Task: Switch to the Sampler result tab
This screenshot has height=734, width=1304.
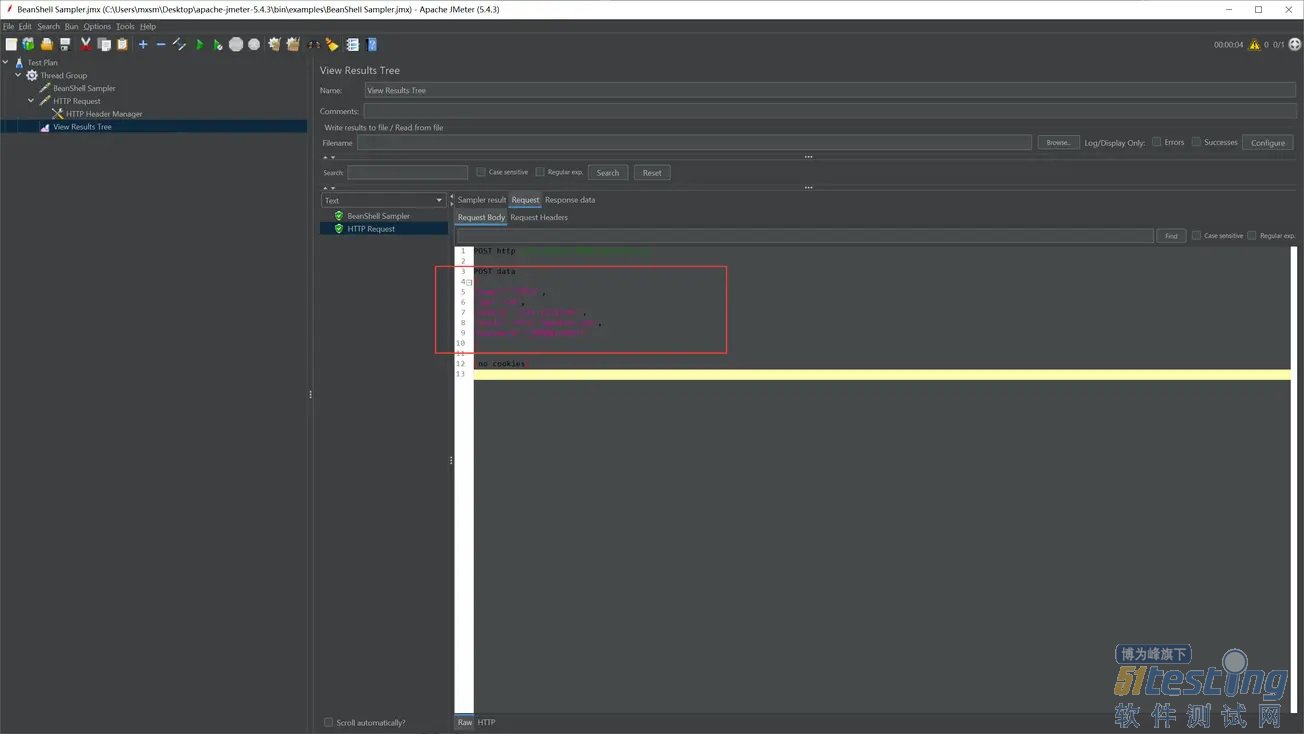Action: pos(482,200)
